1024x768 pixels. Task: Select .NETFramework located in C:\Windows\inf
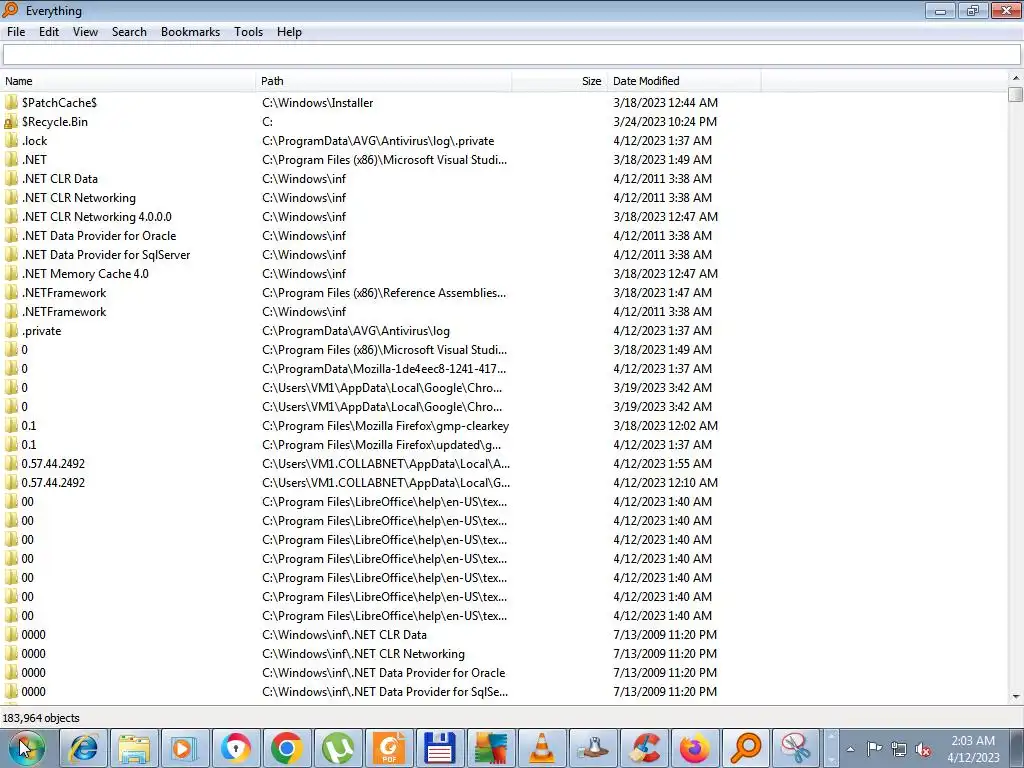tap(63, 312)
